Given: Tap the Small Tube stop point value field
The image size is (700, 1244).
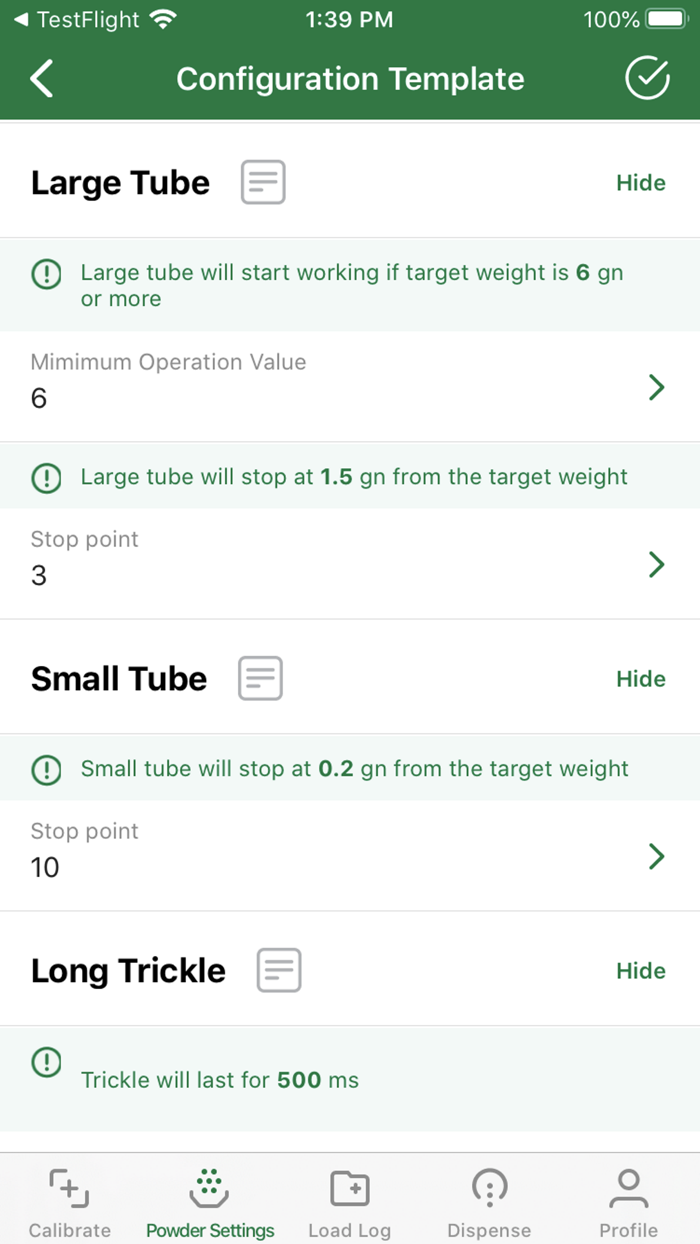Looking at the screenshot, I should [44, 868].
